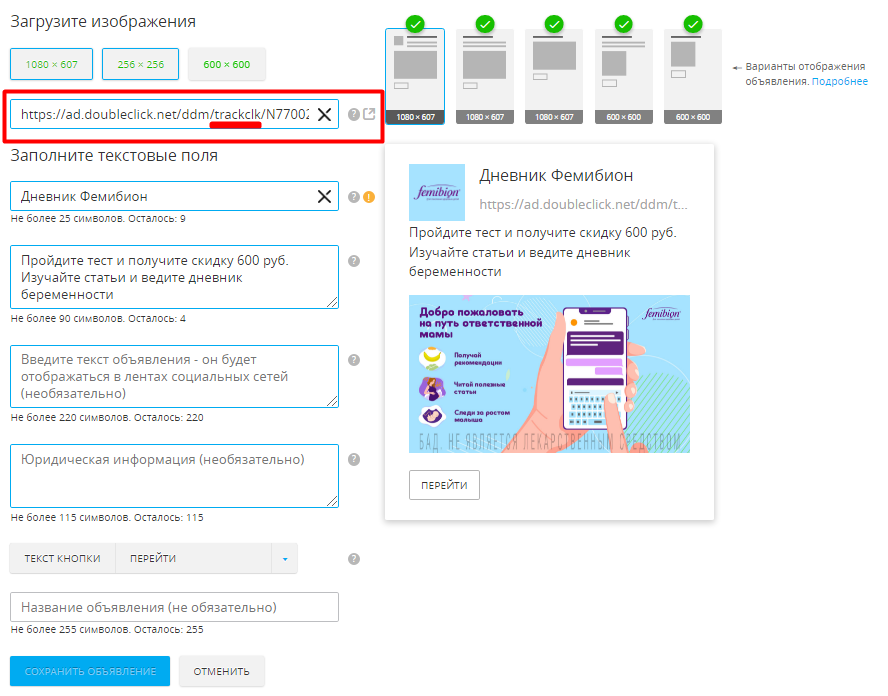Click 'Не более 25 символов. Осталось: 9'
This screenshot has width=888, height=696.
[98, 219]
